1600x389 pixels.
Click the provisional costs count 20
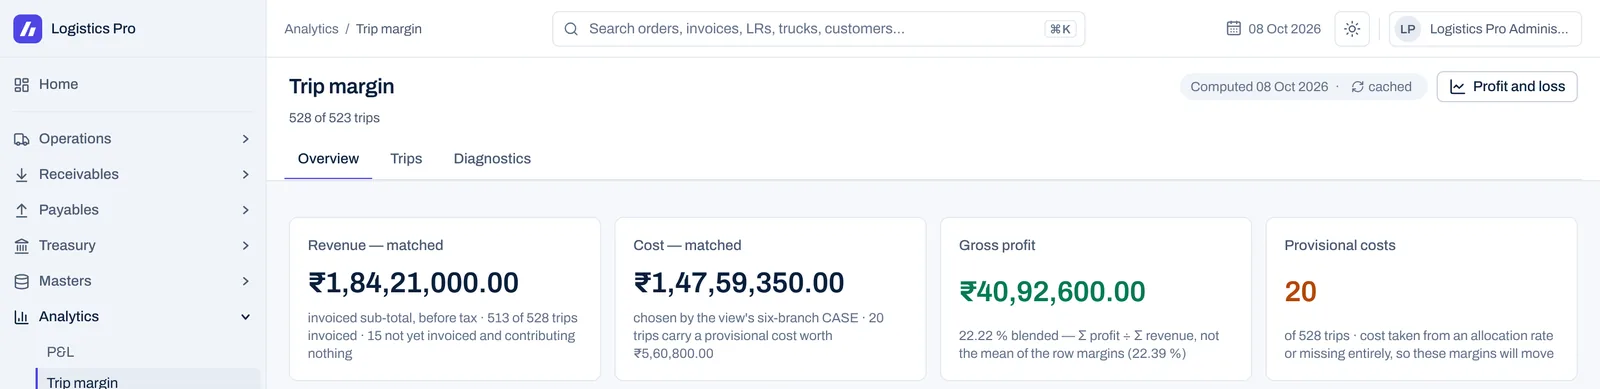coord(1300,292)
